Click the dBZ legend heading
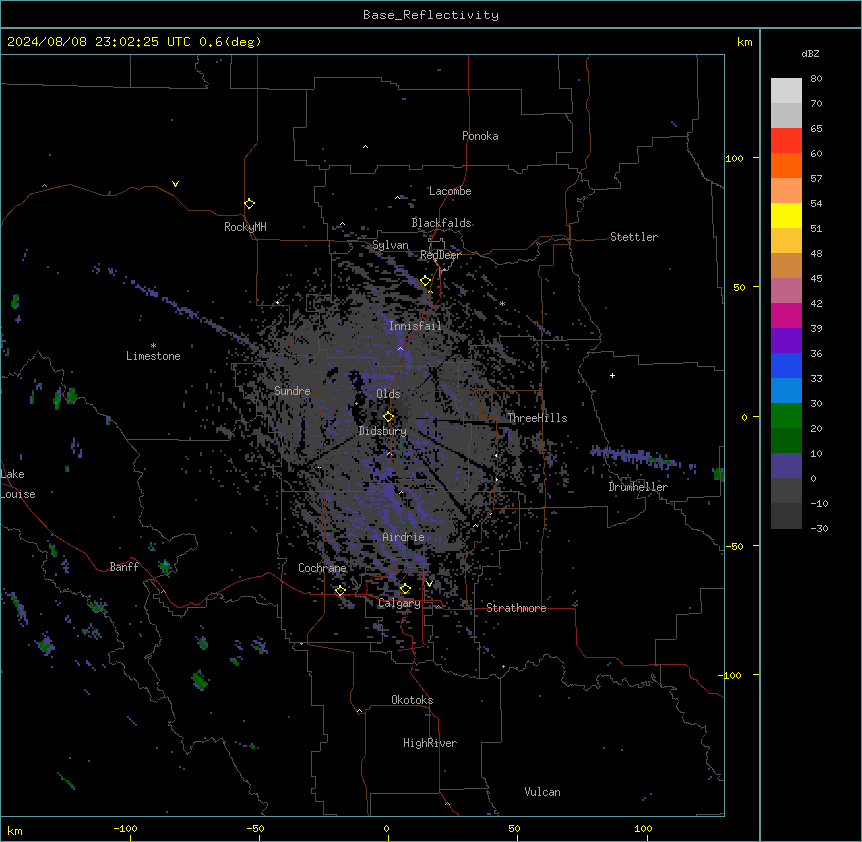Screen dimensions: 862x842 click(810, 53)
